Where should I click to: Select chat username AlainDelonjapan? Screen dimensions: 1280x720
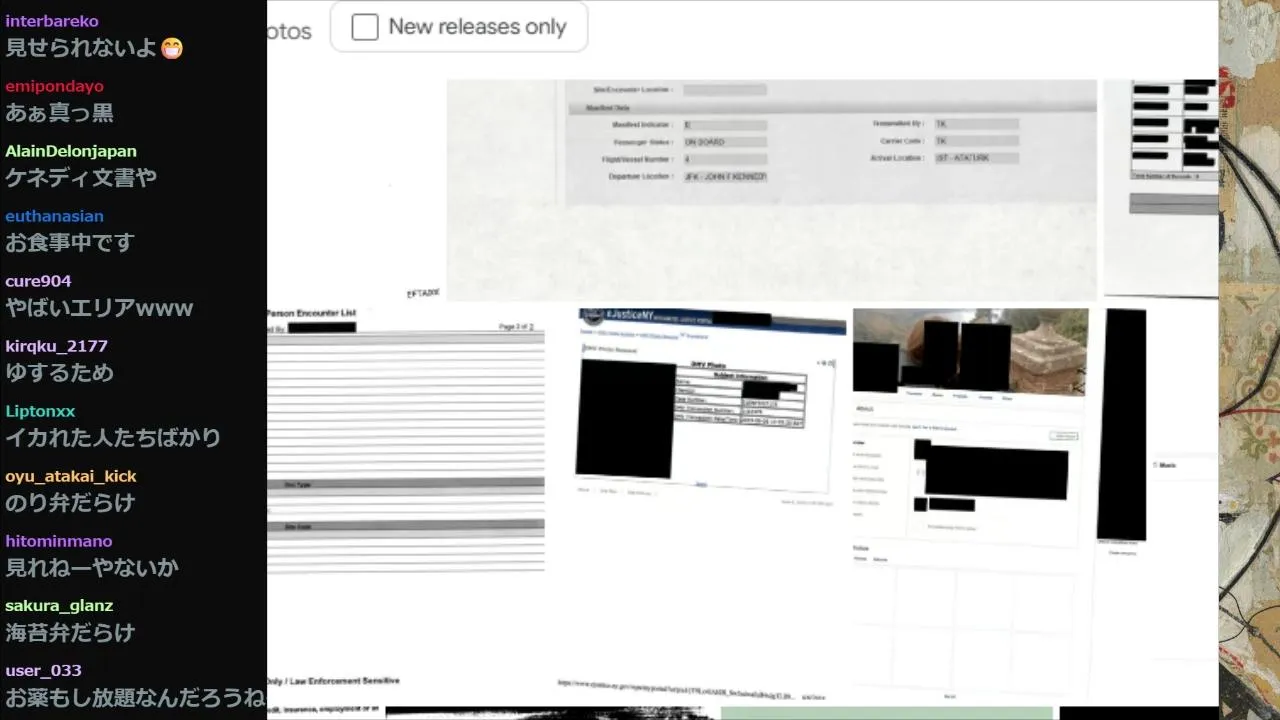click(x=71, y=151)
